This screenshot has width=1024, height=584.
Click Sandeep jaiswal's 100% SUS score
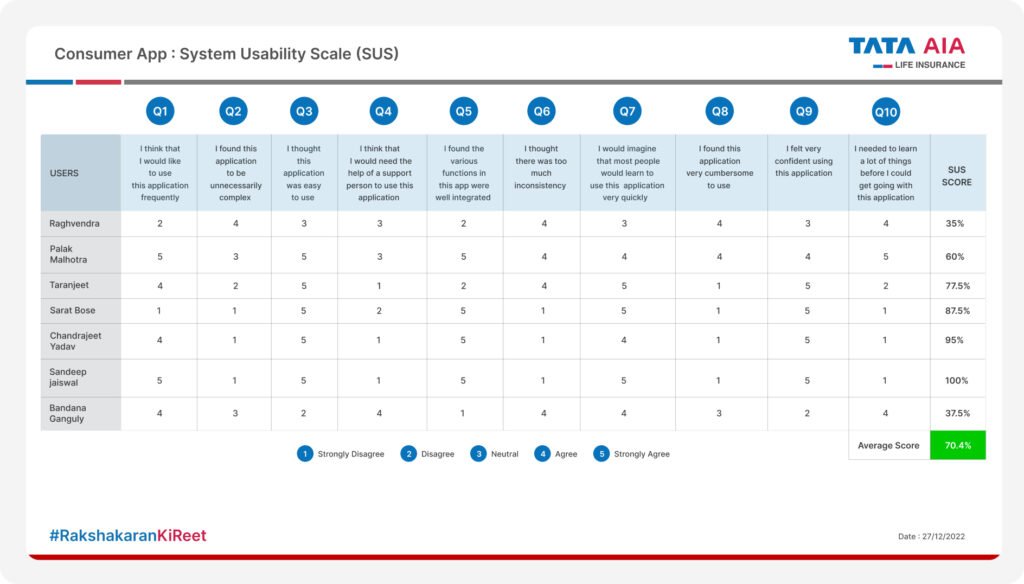point(957,380)
